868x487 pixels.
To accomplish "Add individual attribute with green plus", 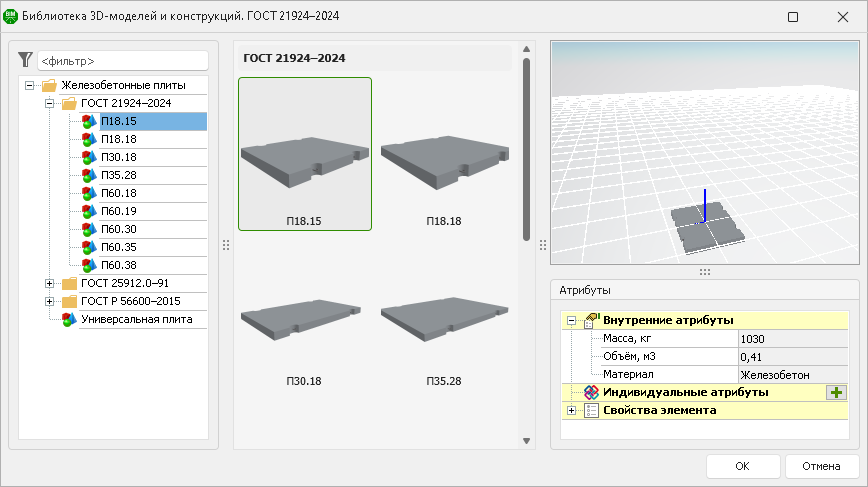I will click(x=836, y=393).
